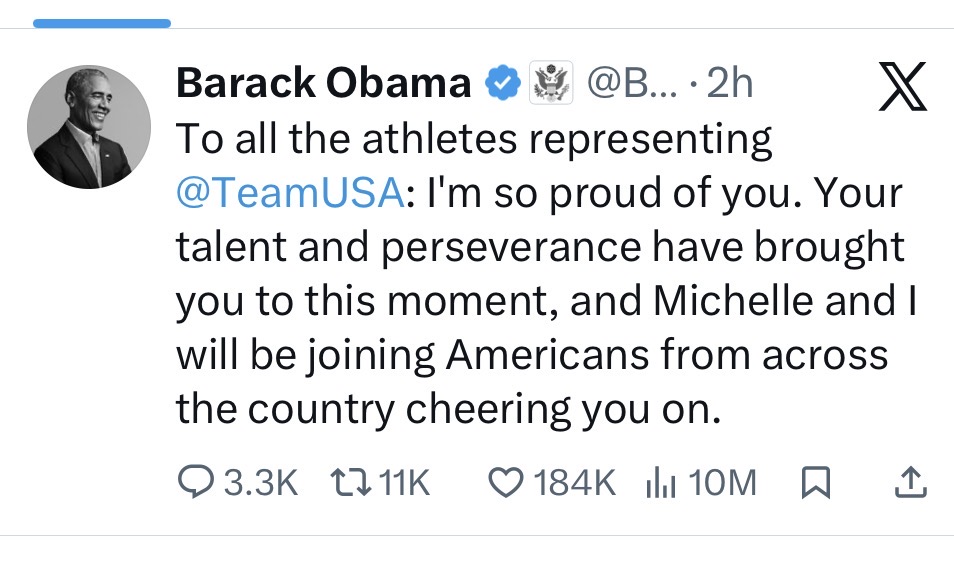Click the 10M views count

click(x=723, y=484)
